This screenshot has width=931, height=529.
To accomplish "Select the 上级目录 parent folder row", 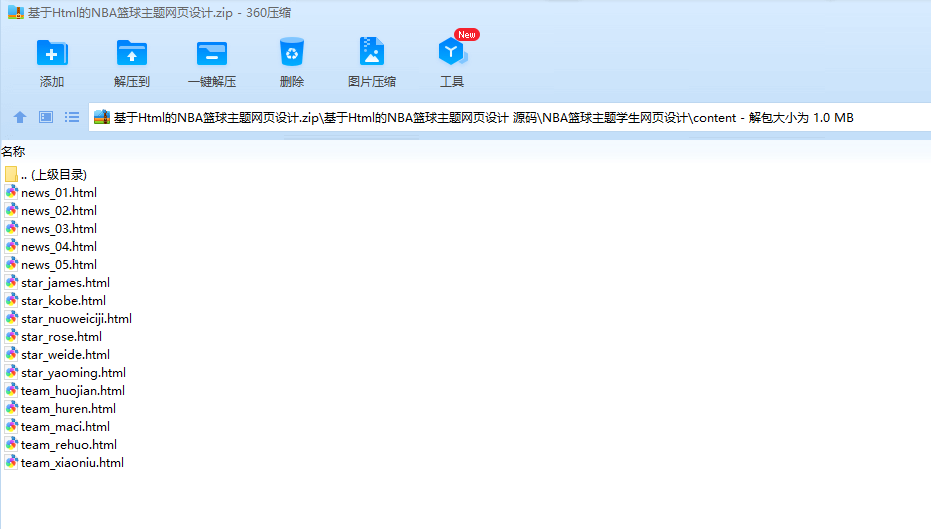I will (46, 175).
